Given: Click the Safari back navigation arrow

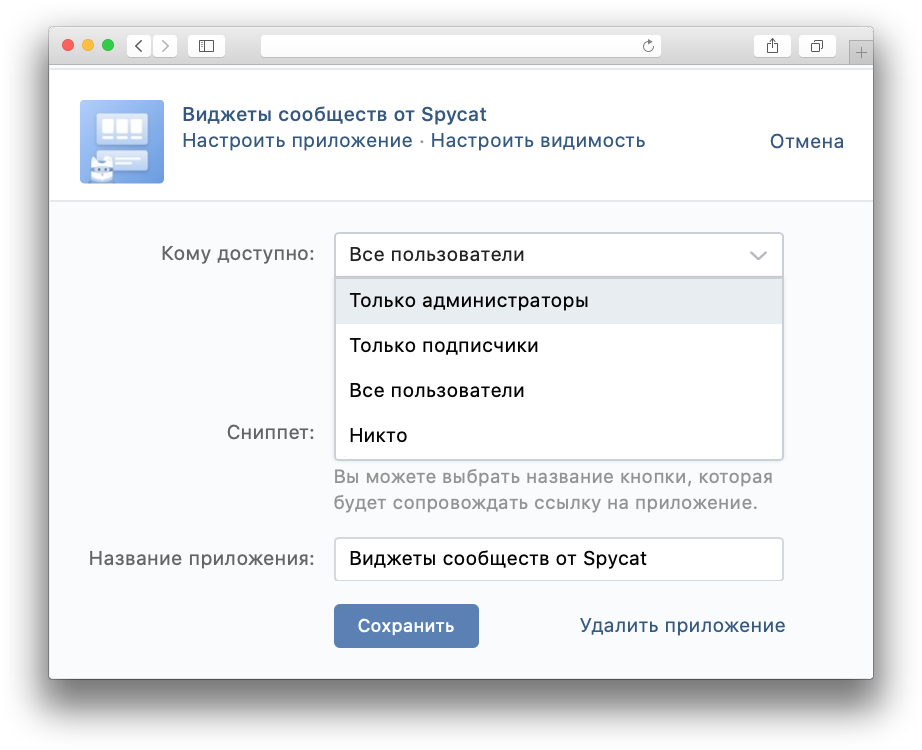Looking at the screenshot, I should (x=138, y=46).
